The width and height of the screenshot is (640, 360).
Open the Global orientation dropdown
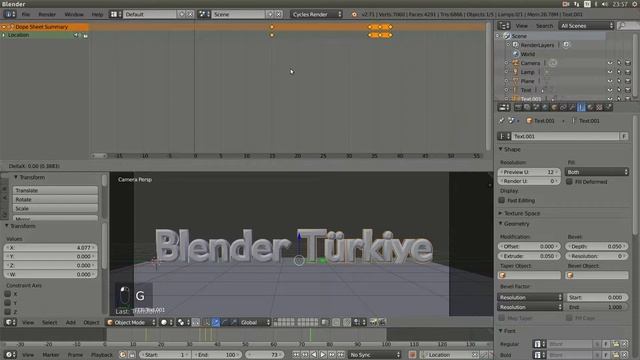255,322
